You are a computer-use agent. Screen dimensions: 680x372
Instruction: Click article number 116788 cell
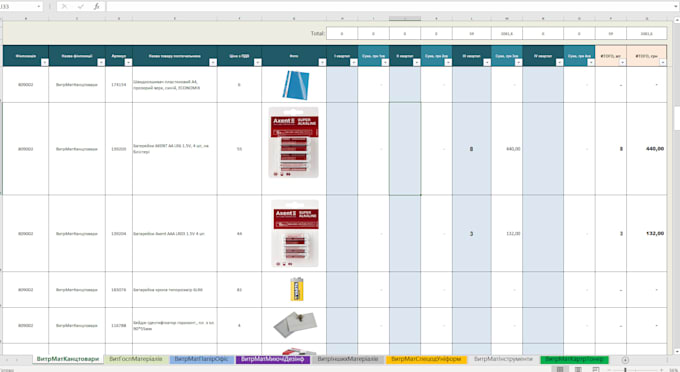pos(119,325)
